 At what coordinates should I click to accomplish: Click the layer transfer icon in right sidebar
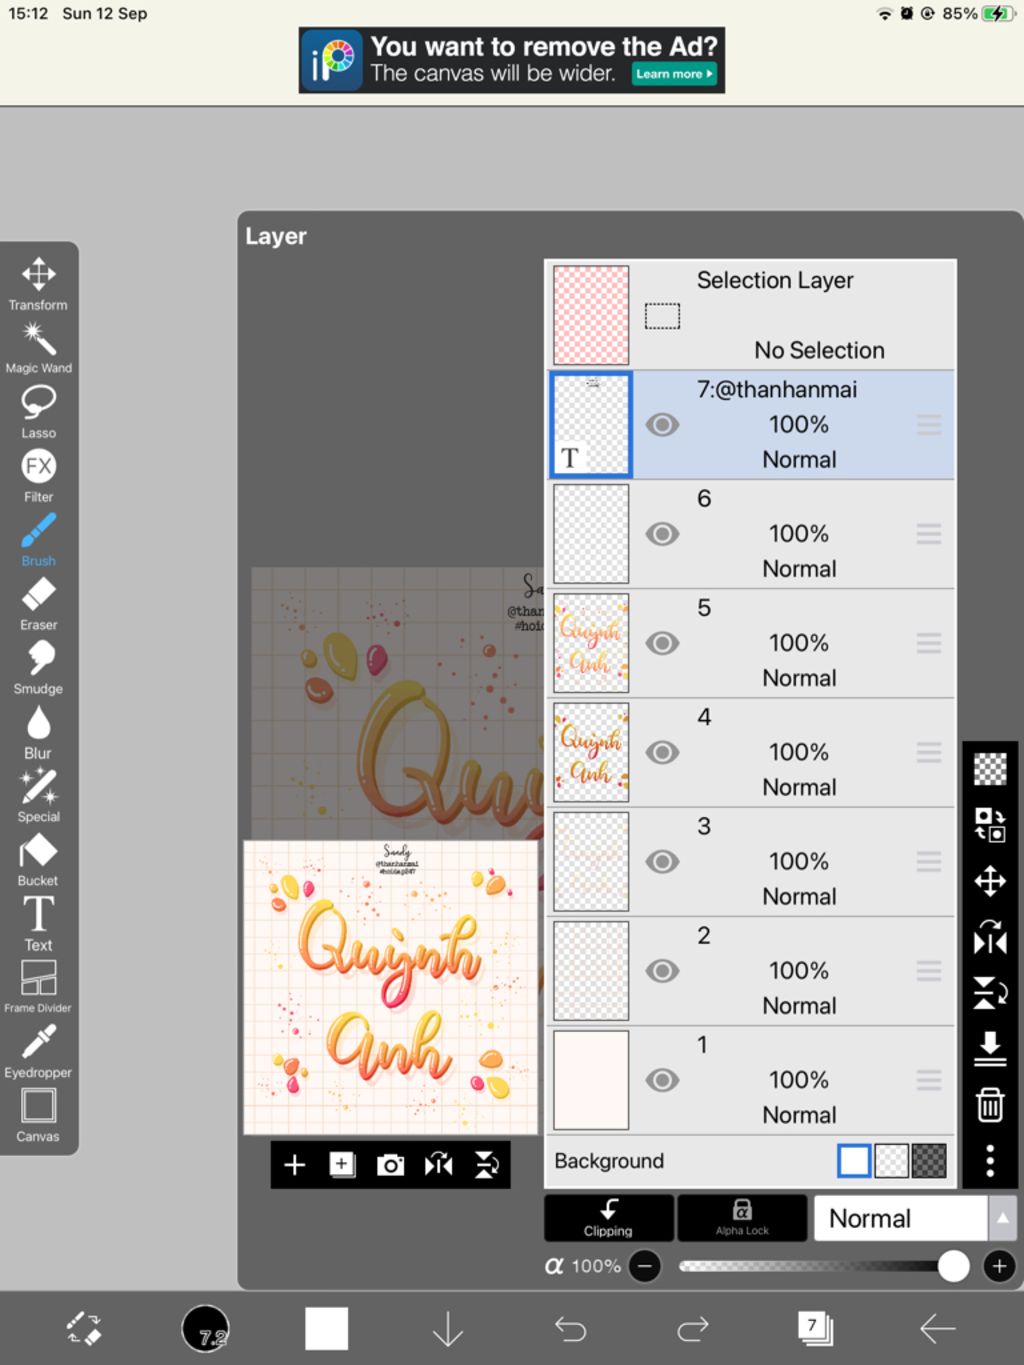point(990,825)
